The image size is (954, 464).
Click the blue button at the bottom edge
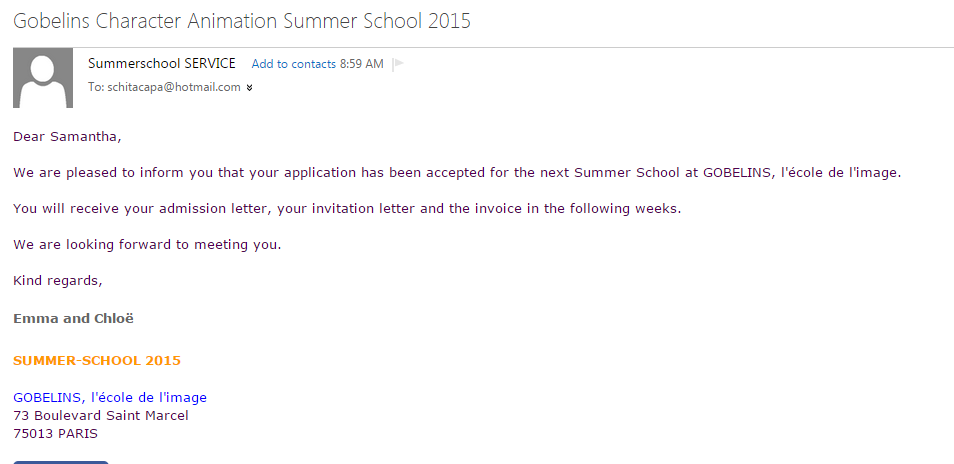61,462
